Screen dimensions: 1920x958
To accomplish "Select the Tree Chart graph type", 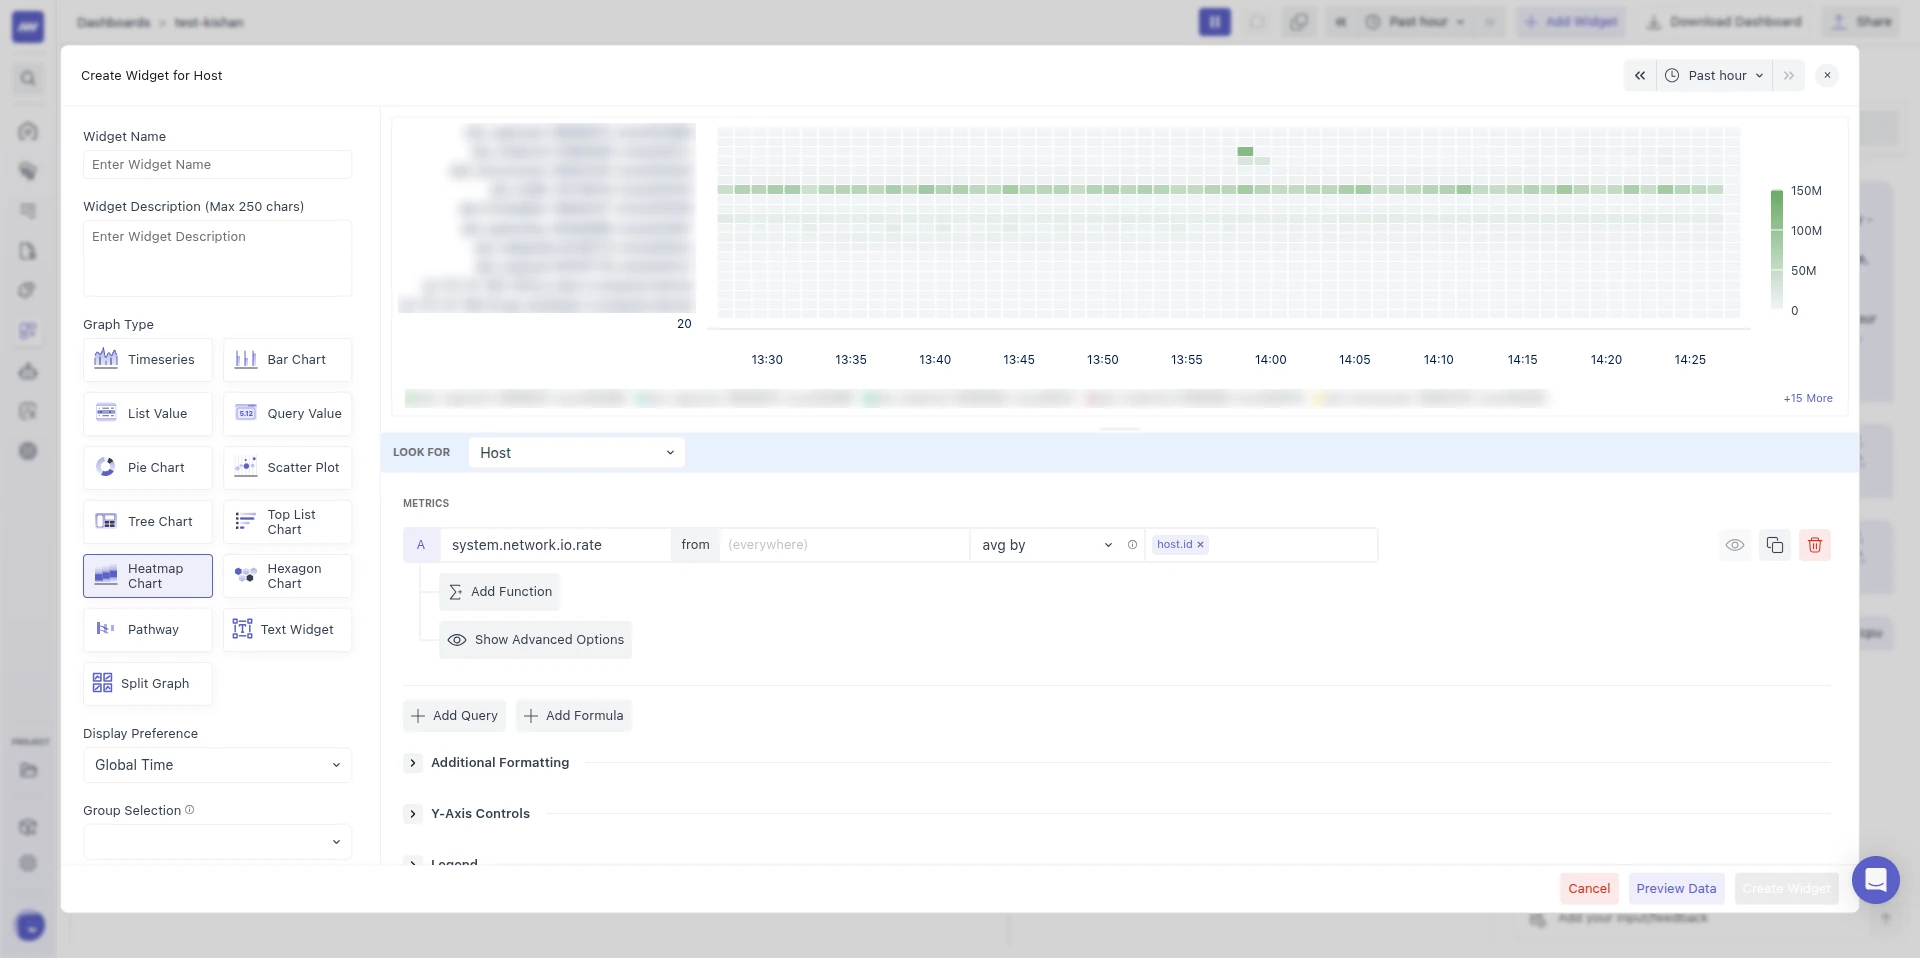I will (x=147, y=522).
